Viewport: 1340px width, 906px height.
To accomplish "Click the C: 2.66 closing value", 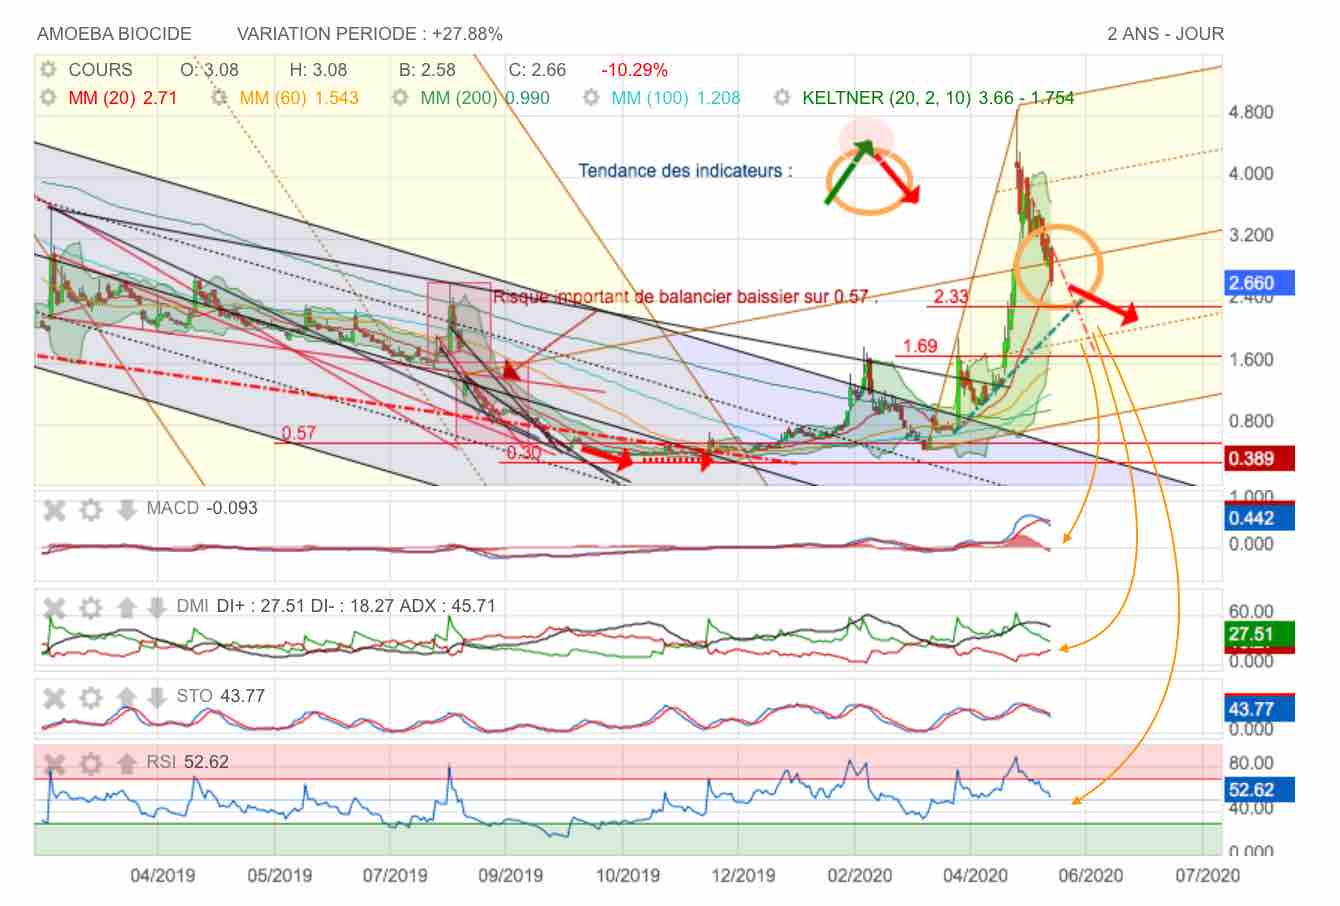I will pos(537,70).
